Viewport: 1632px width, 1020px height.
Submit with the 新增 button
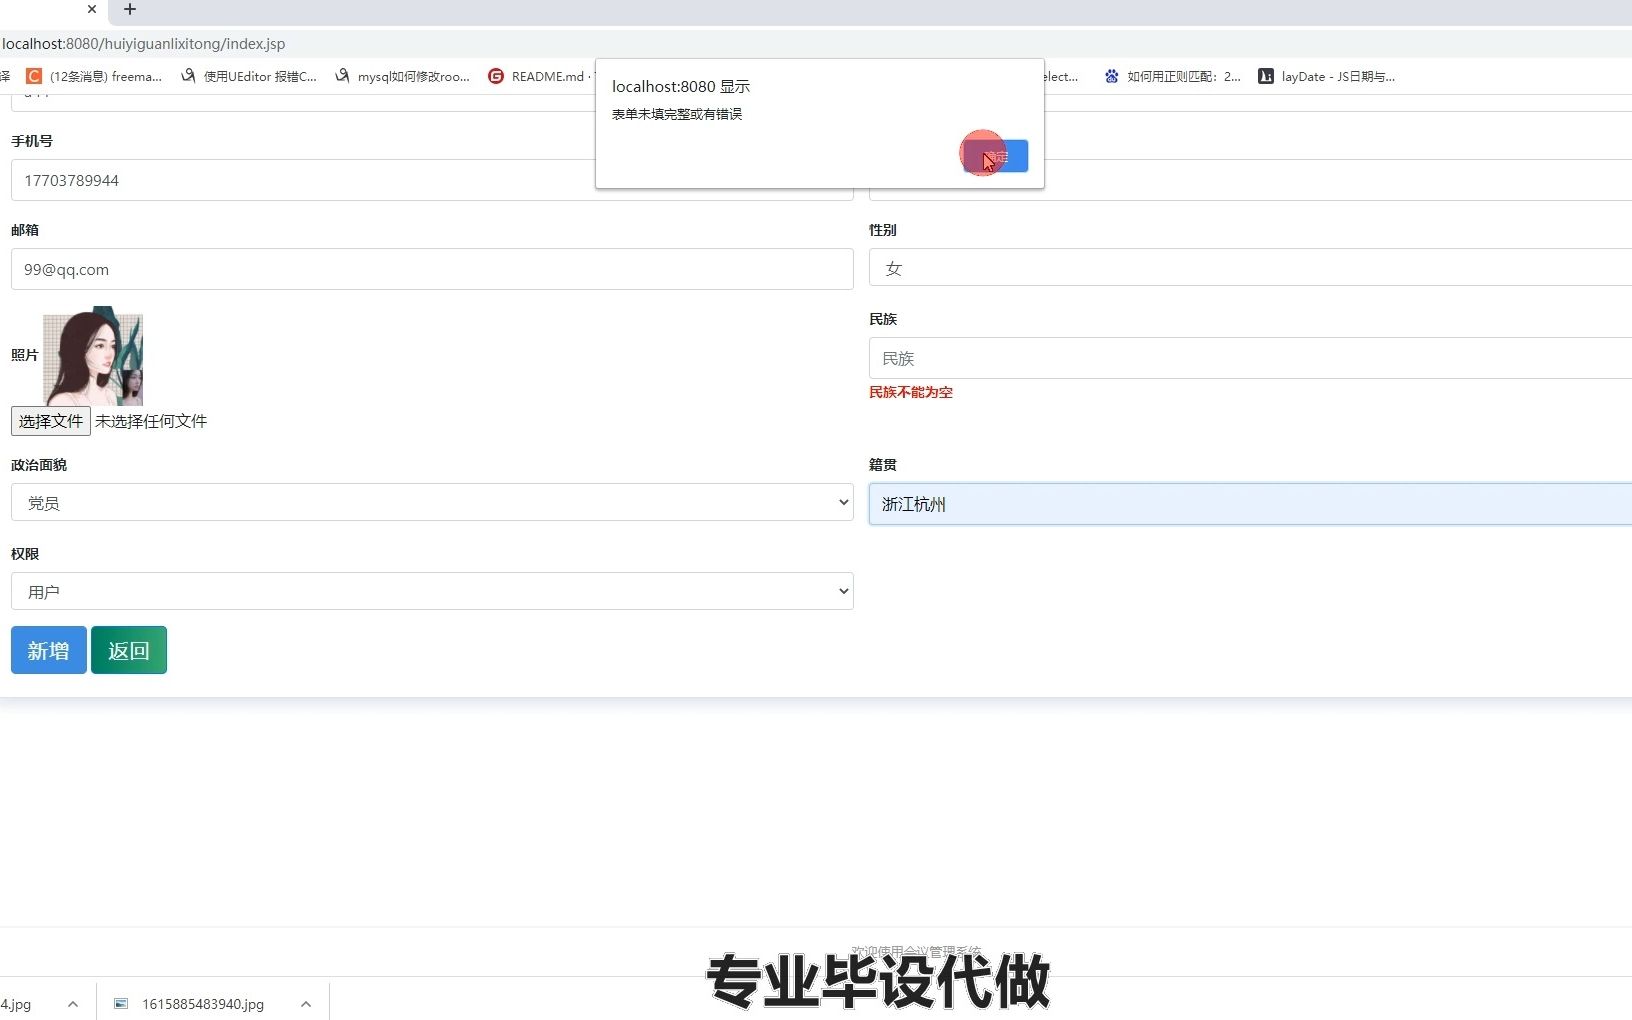[49, 650]
